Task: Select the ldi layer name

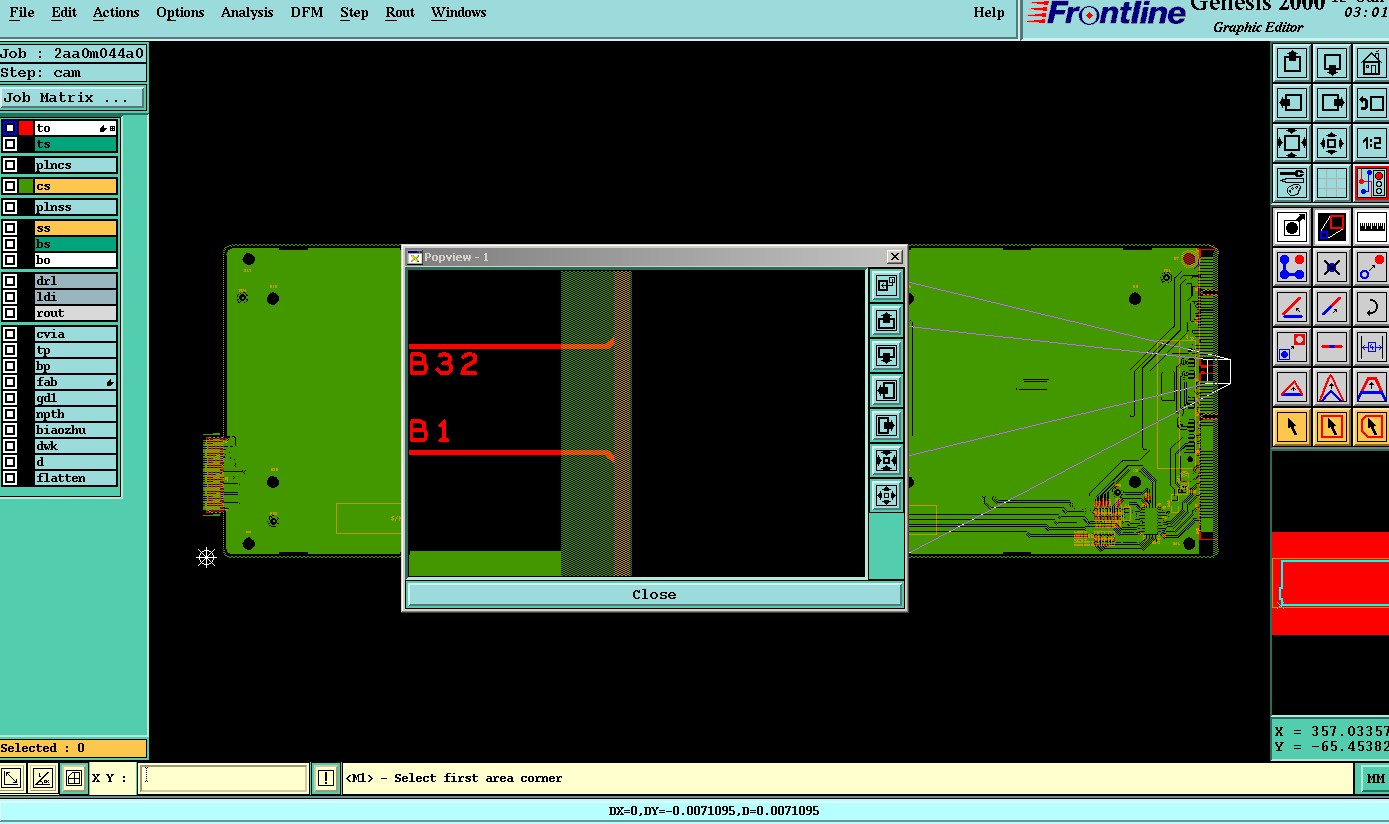Action: (x=76, y=297)
